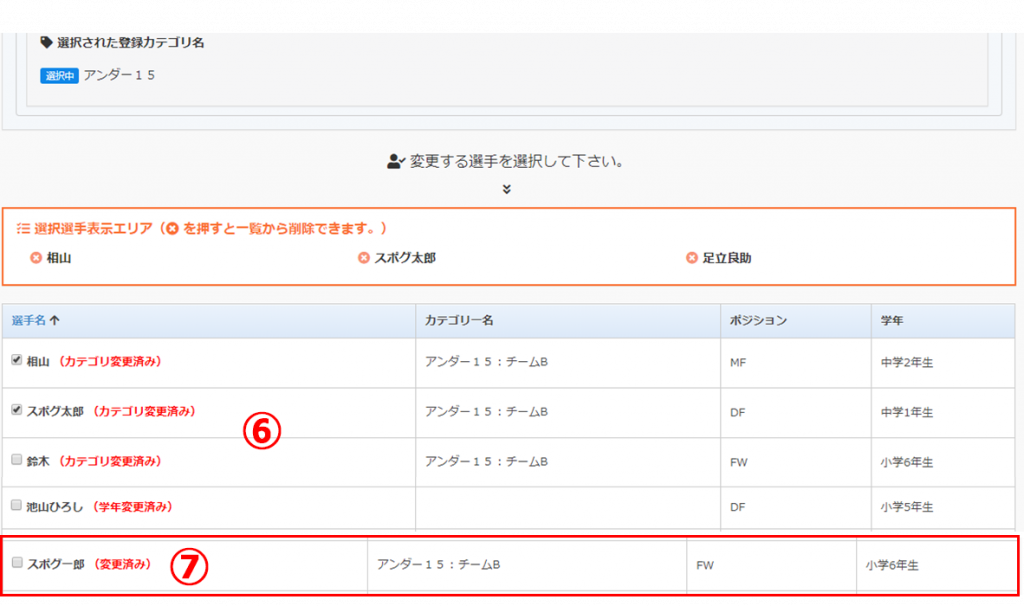The image size is (1024, 606).
Task: Sort by 選手名 using the arrow
Action: pyautogui.click(x=54, y=321)
